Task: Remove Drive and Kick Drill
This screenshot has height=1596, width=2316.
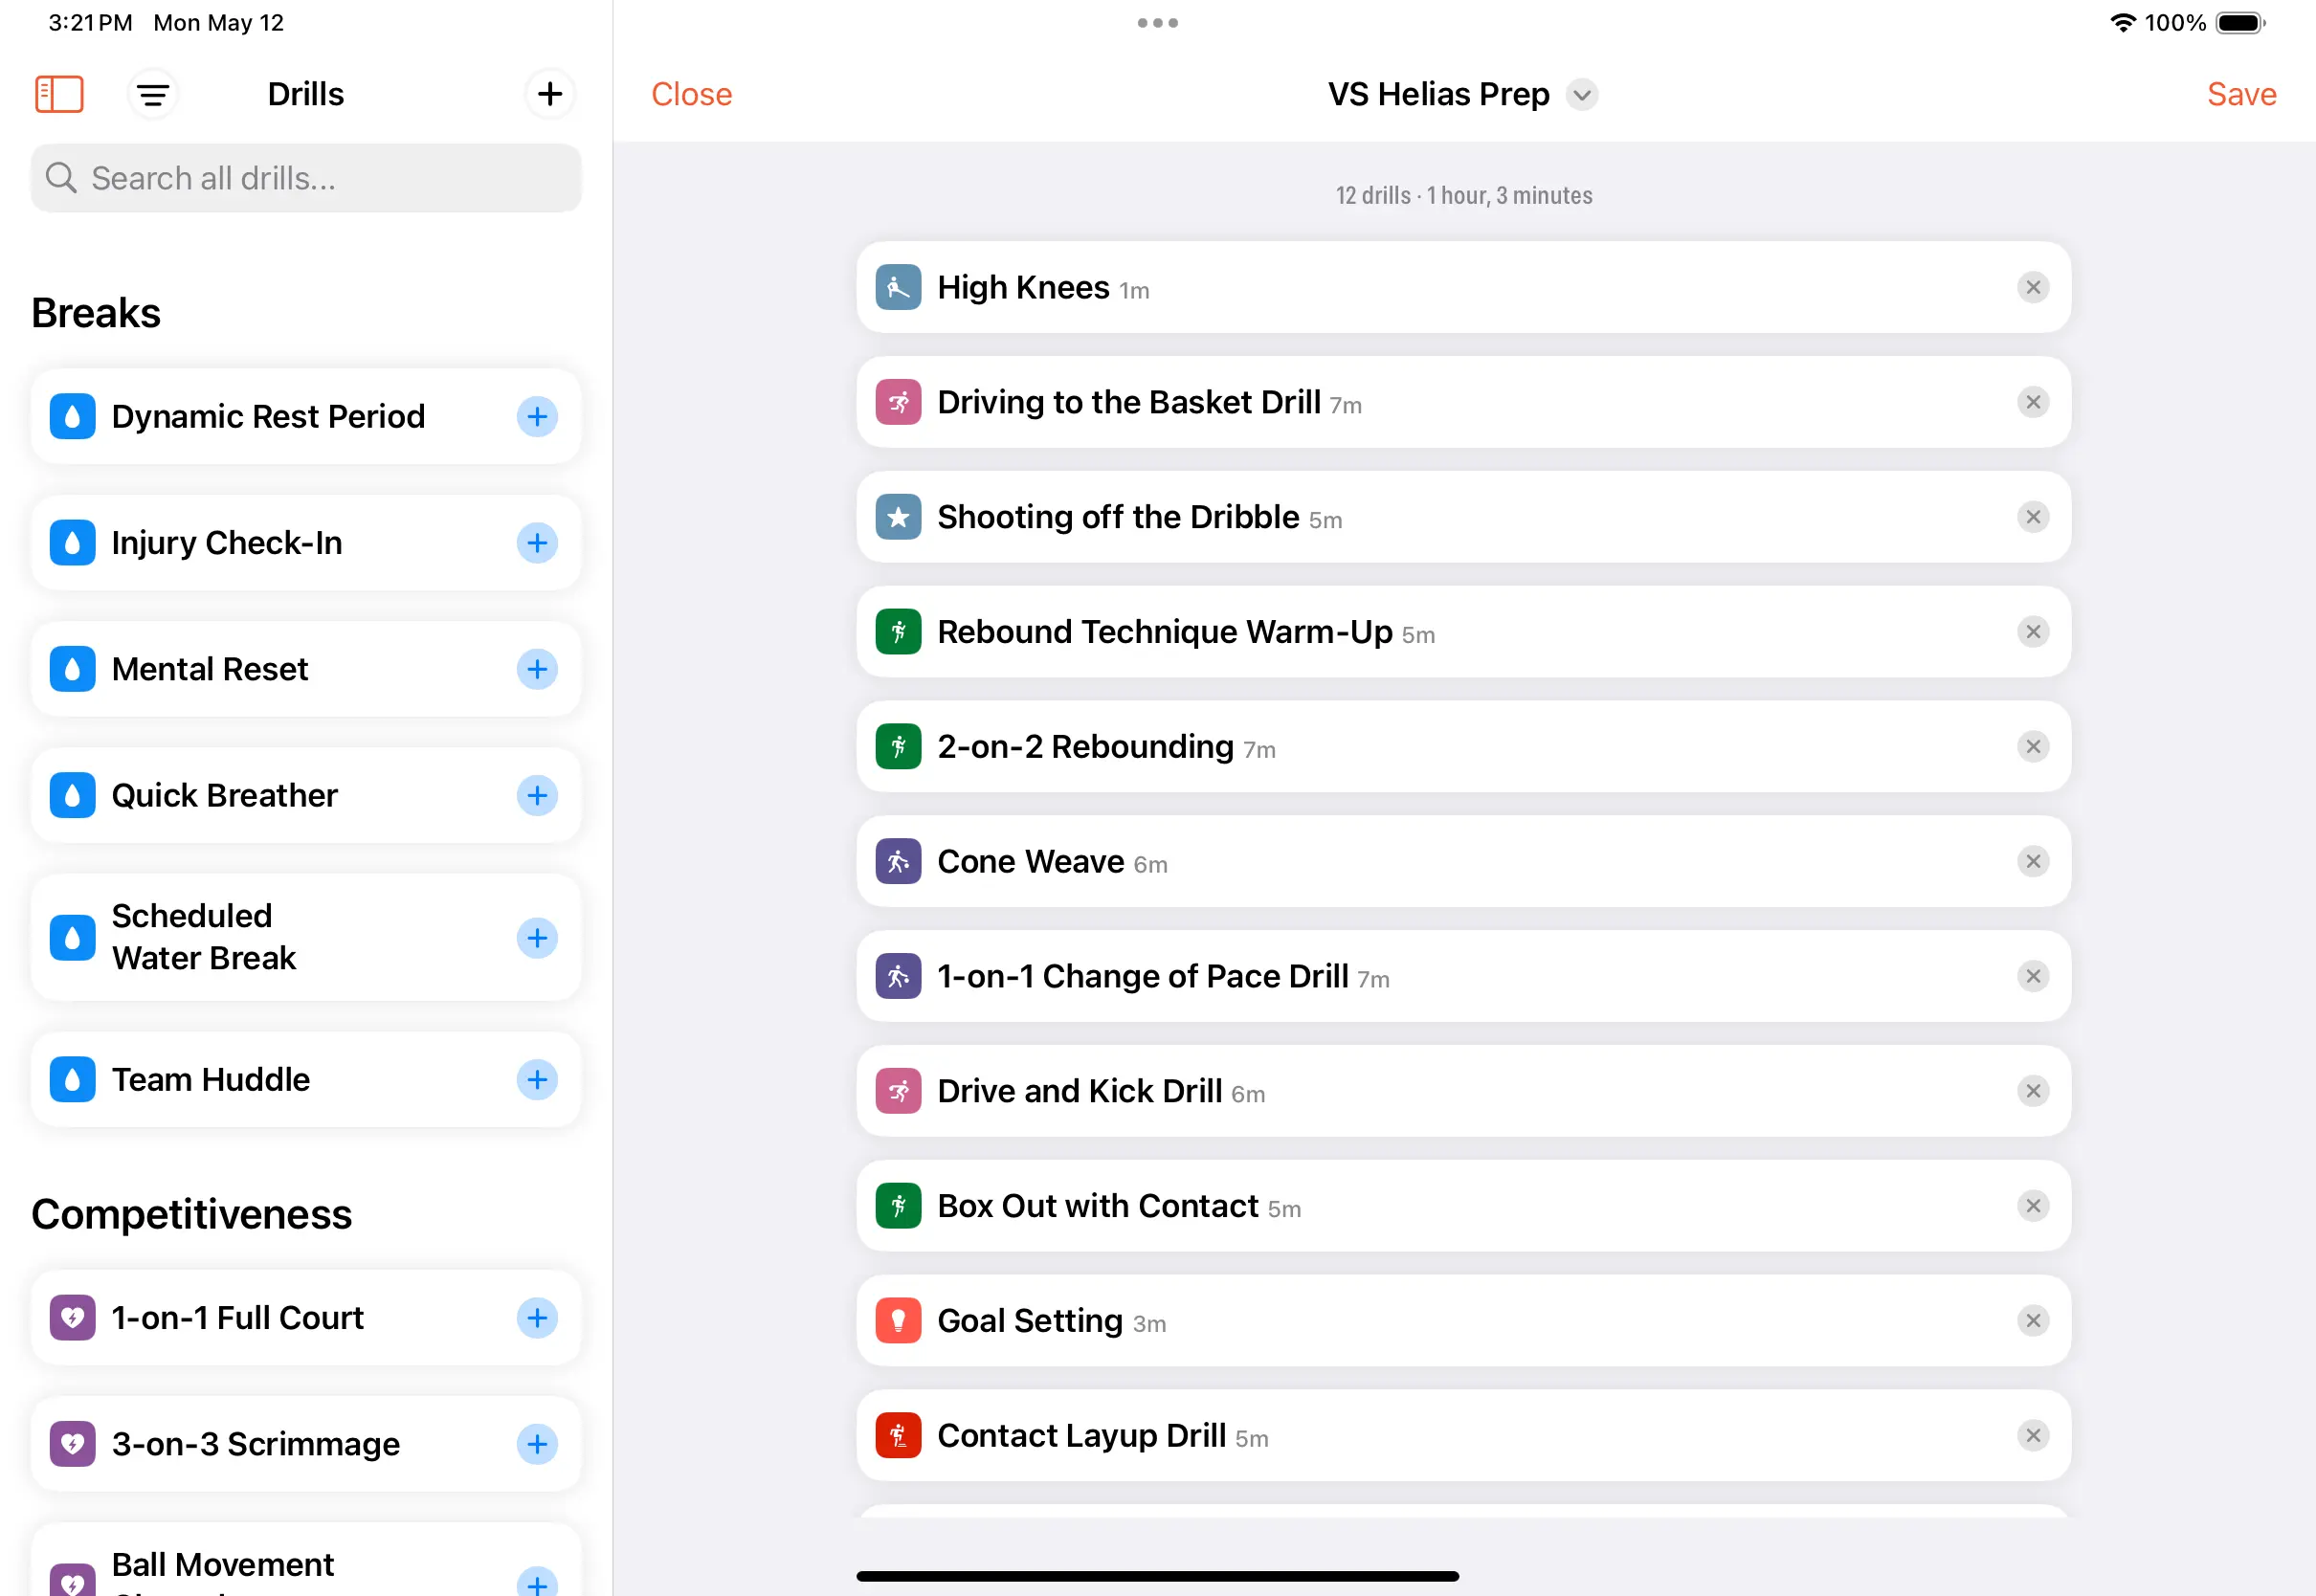Action: point(2033,1091)
